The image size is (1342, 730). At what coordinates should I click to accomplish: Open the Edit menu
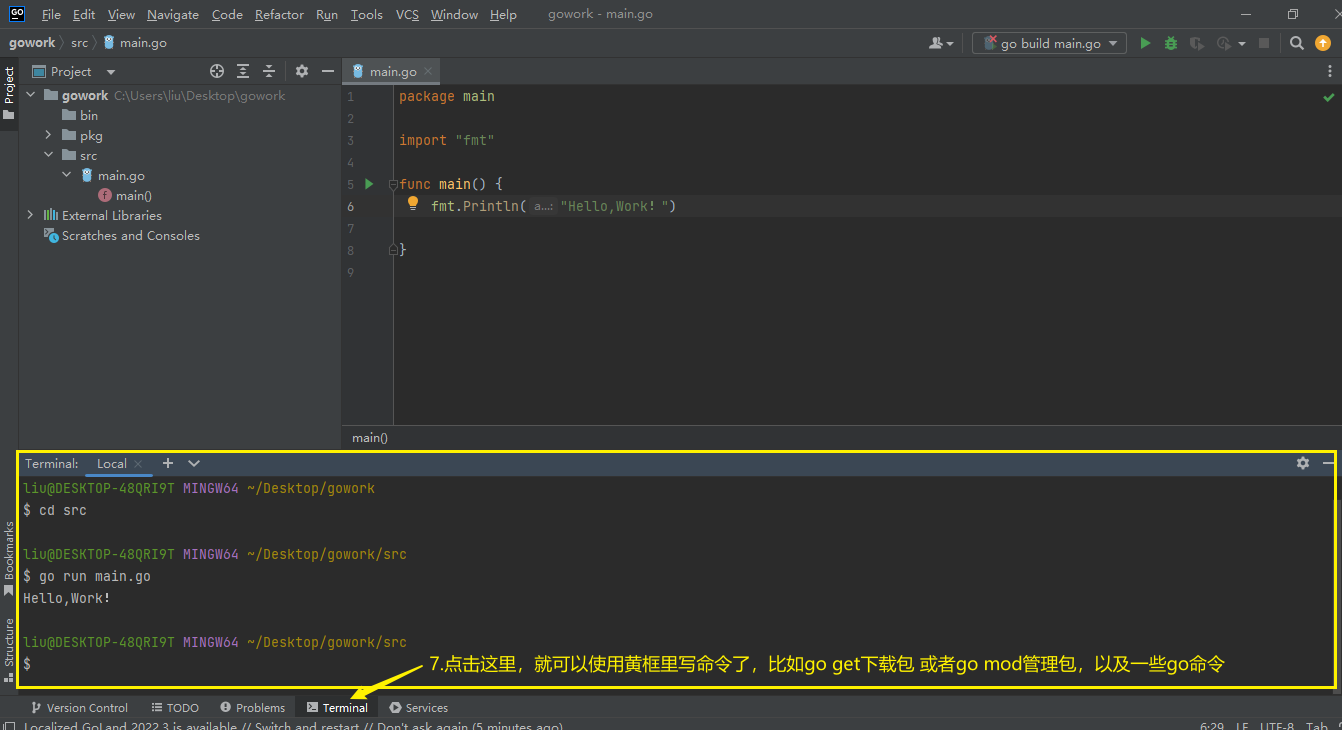[84, 14]
